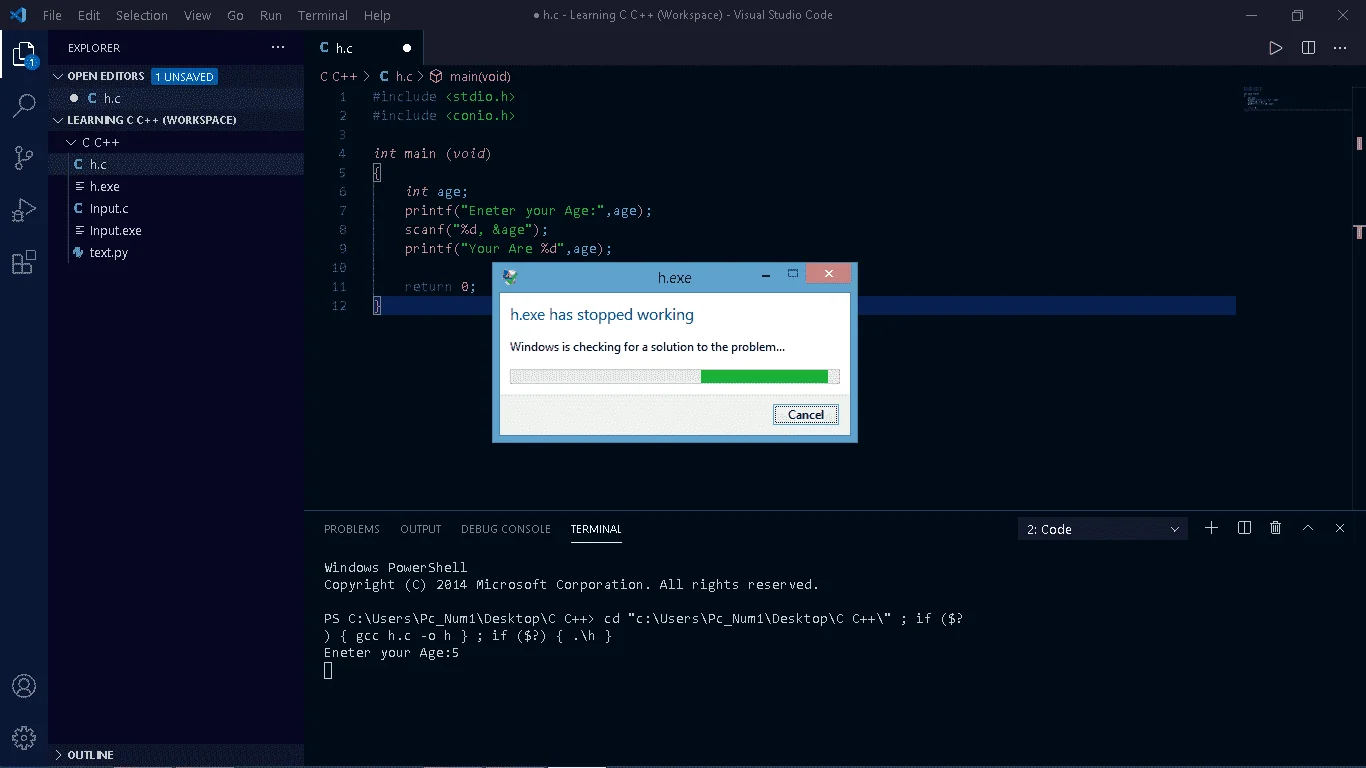Open the Extensions view icon
Screen dimensions: 1366x768
coord(24,263)
